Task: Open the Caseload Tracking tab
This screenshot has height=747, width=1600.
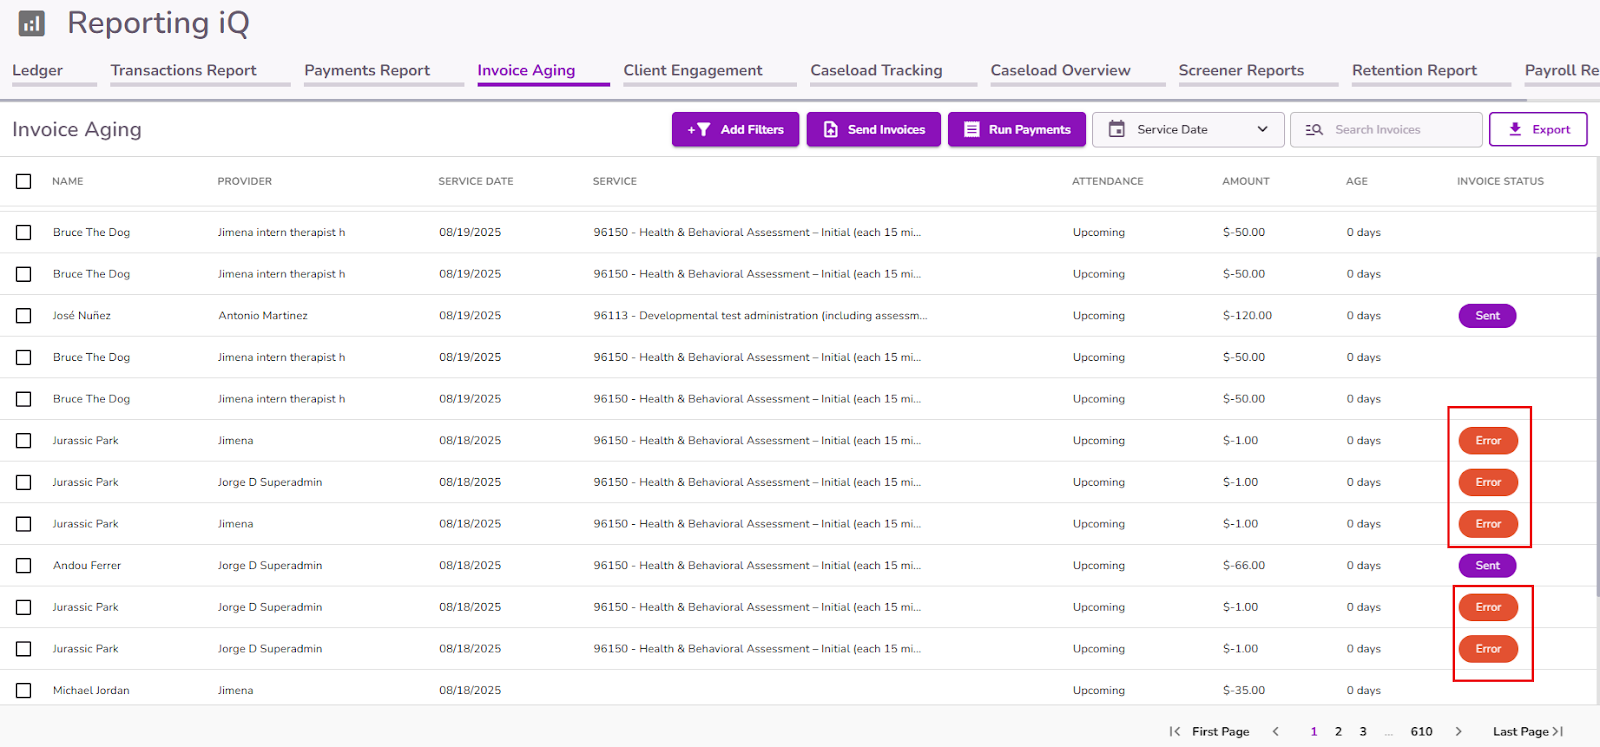Action: click(876, 70)
